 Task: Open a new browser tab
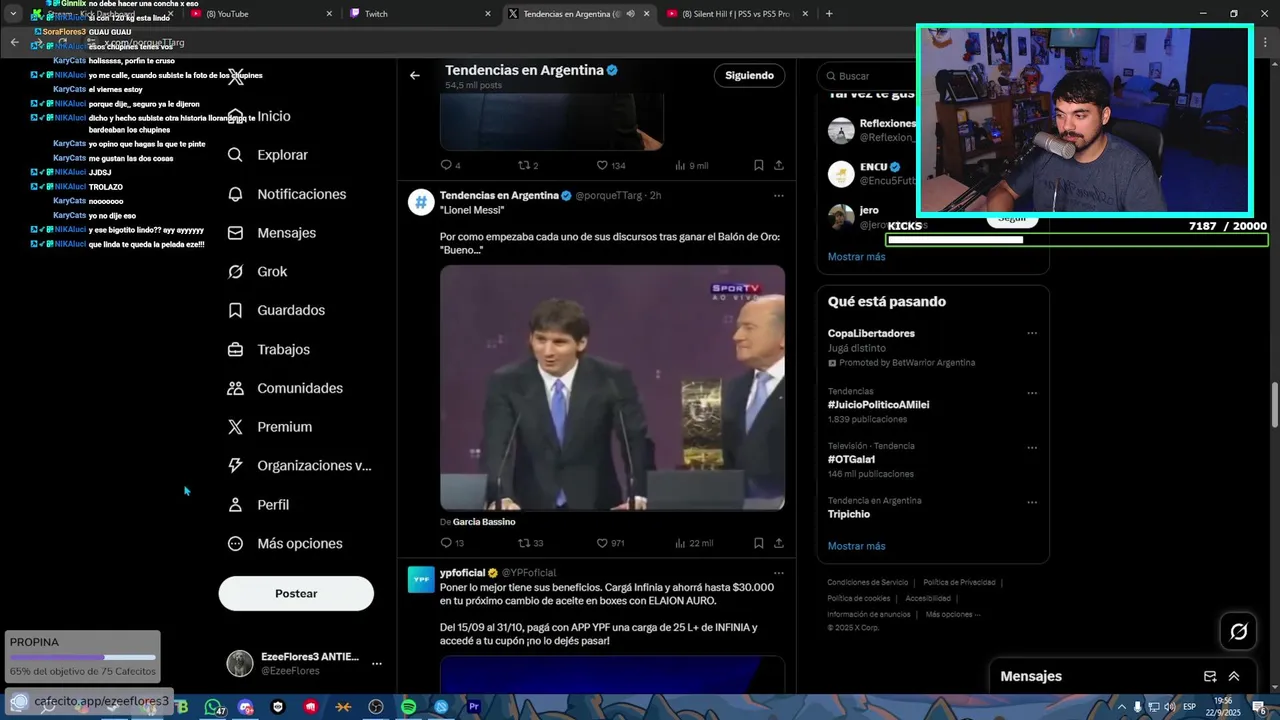pyautogui.click(x=829, y=14)
